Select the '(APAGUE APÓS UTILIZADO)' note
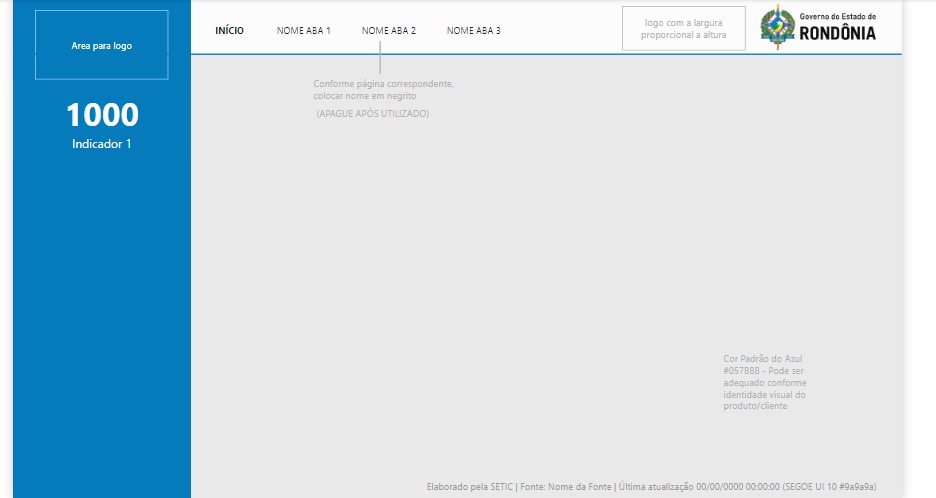The image size is (936, 498). [x=372, y=113]
